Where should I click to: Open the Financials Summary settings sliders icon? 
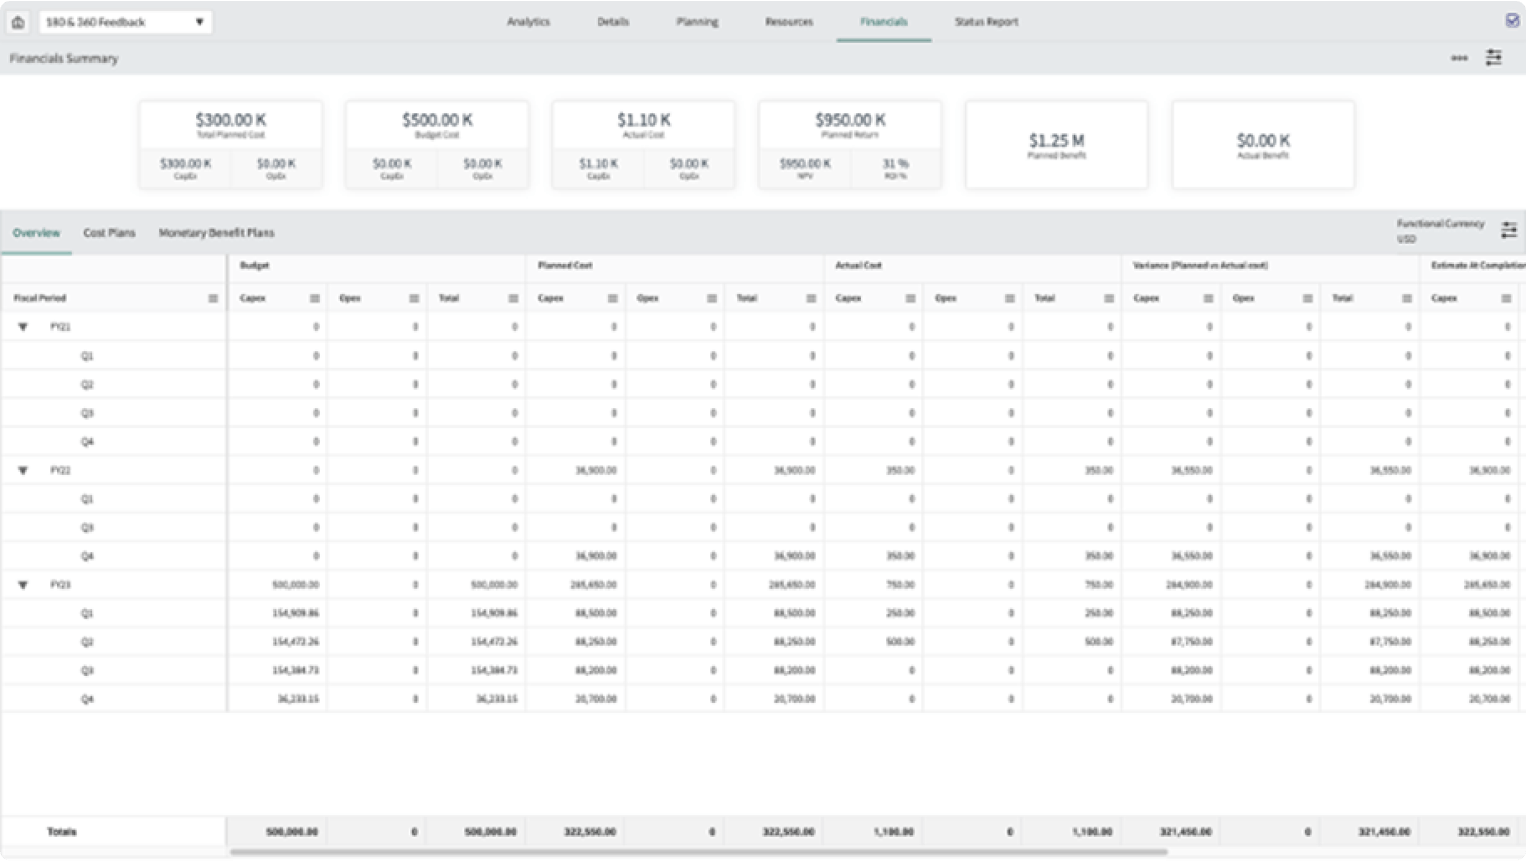(x=1494, y=58)
